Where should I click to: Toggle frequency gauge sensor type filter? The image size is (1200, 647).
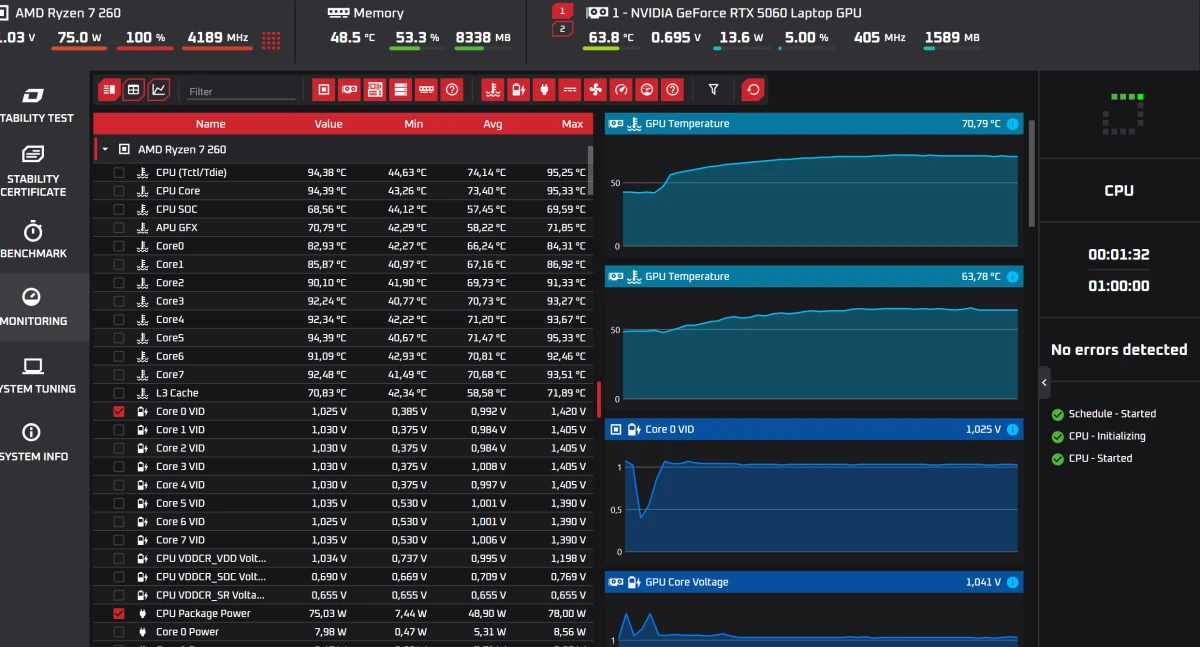coord(621,90)
